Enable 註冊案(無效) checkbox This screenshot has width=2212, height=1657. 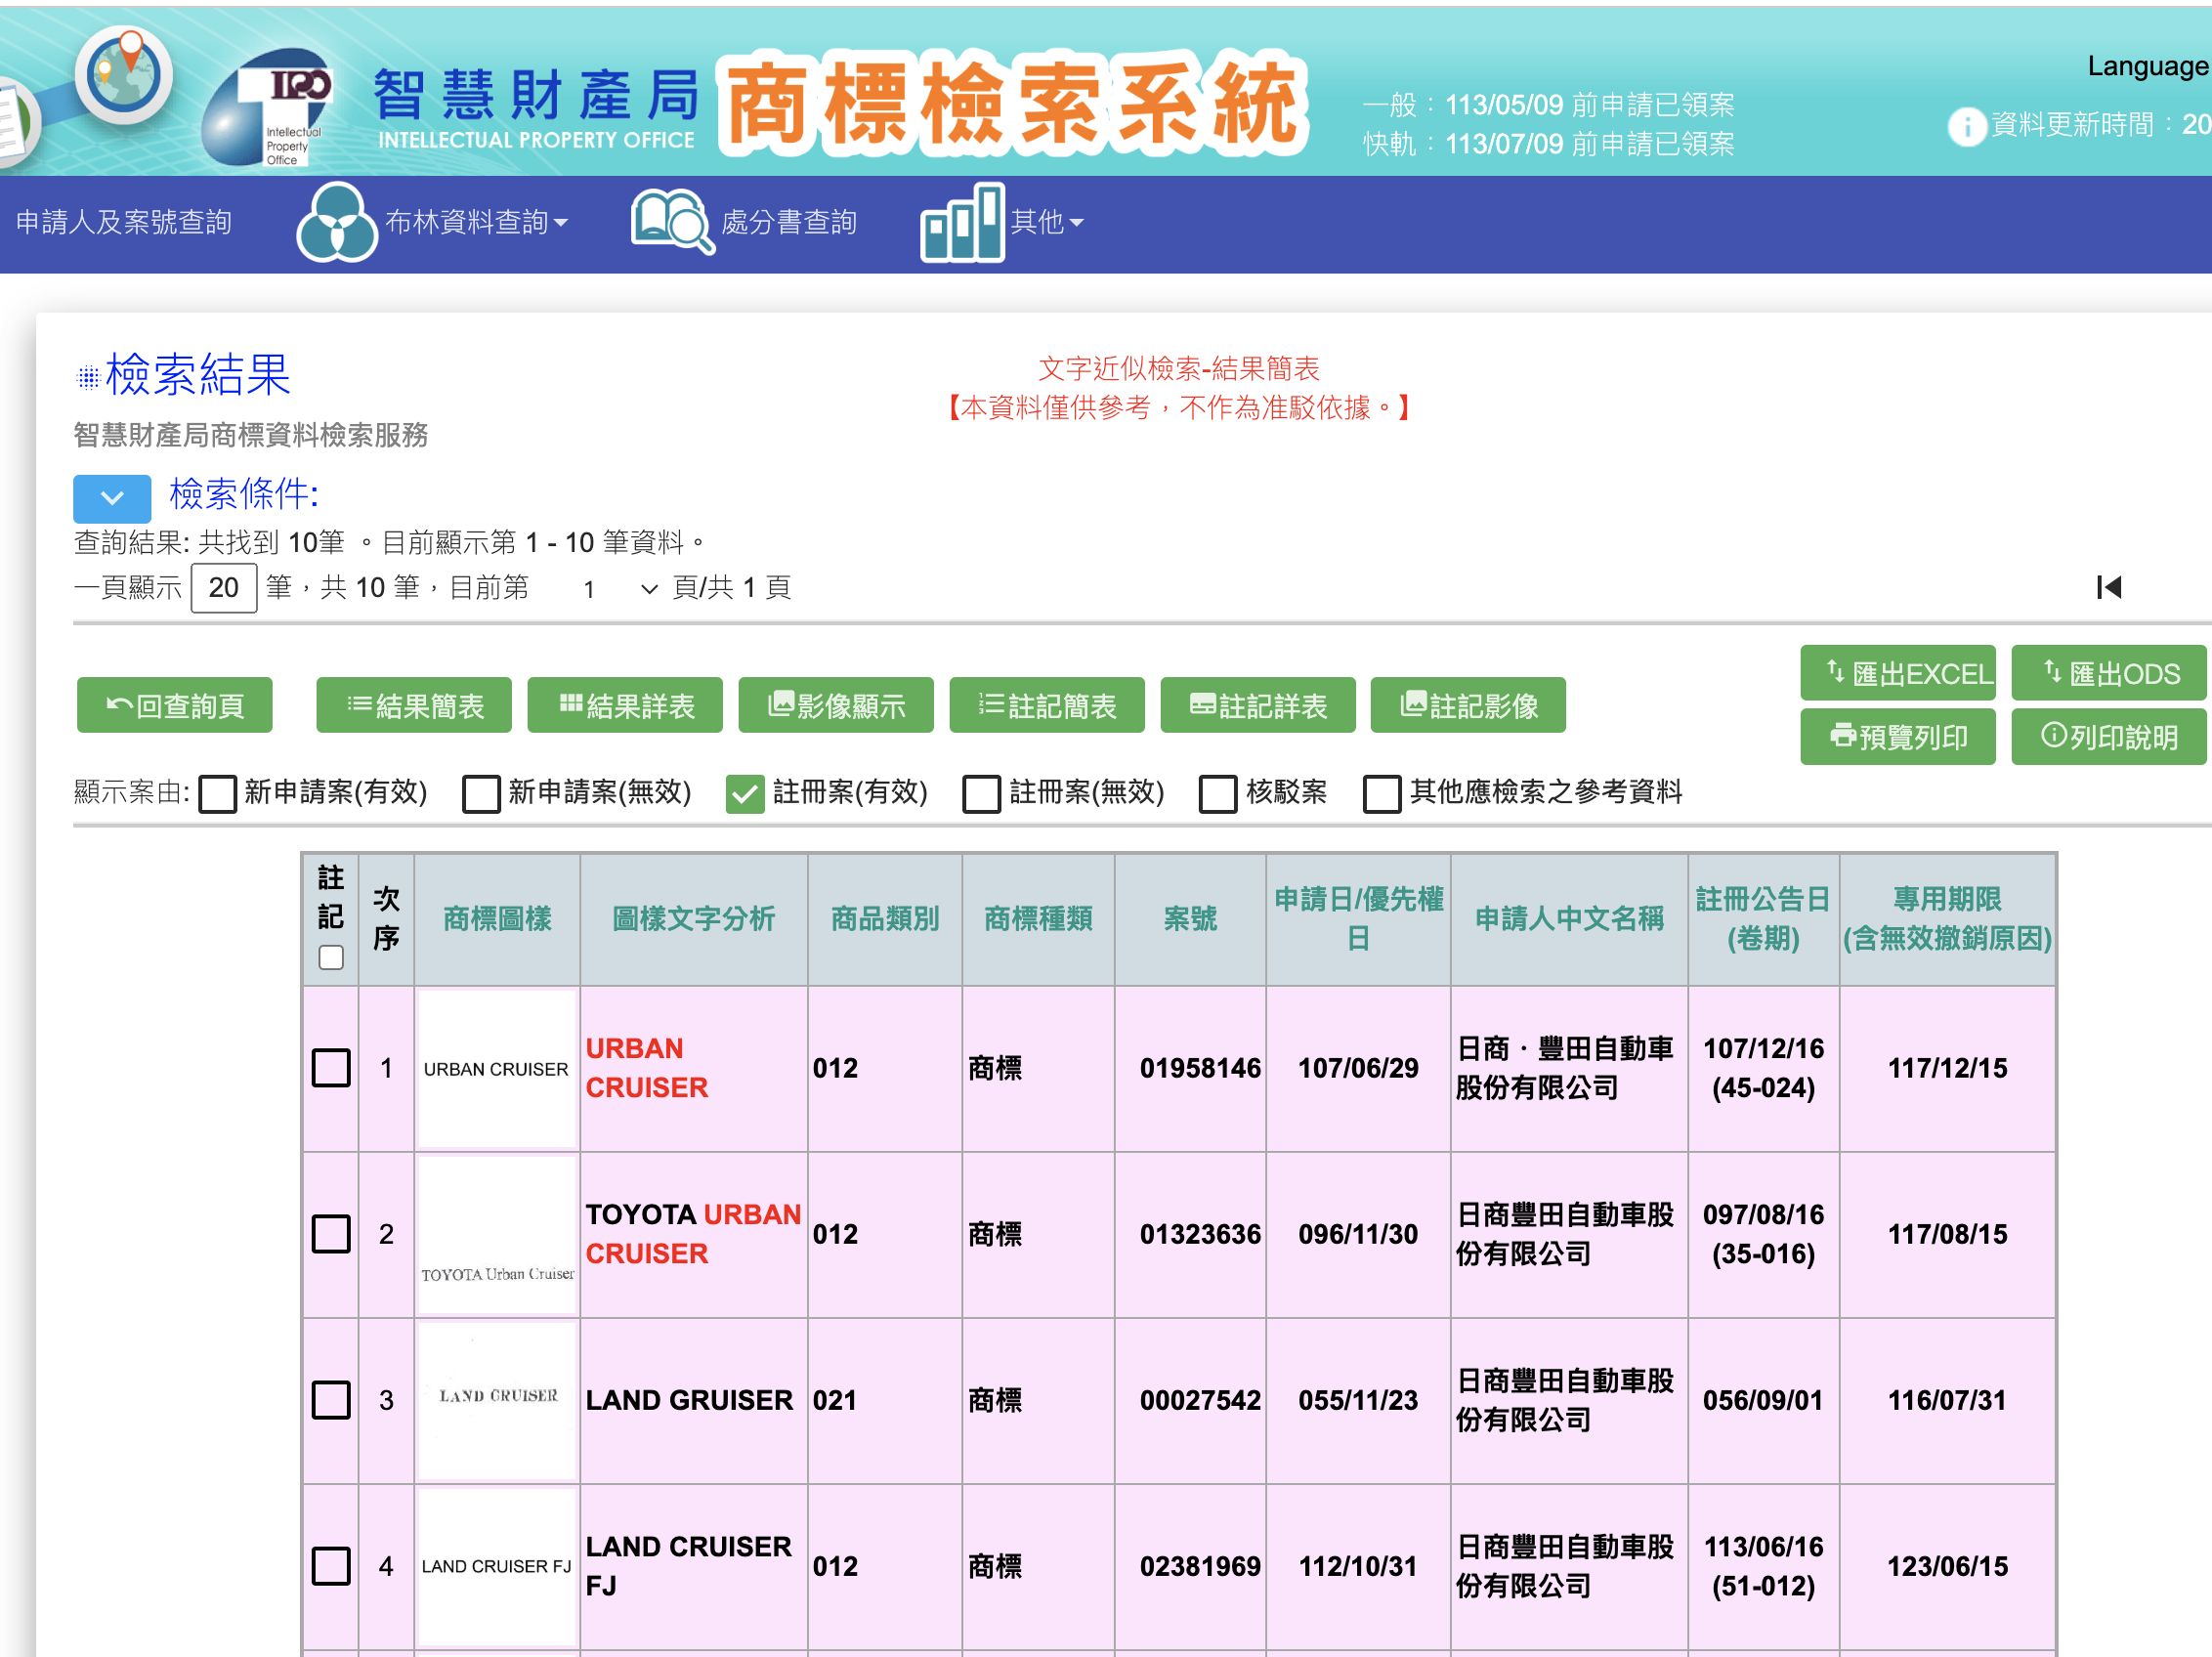[x=982, y=794]
